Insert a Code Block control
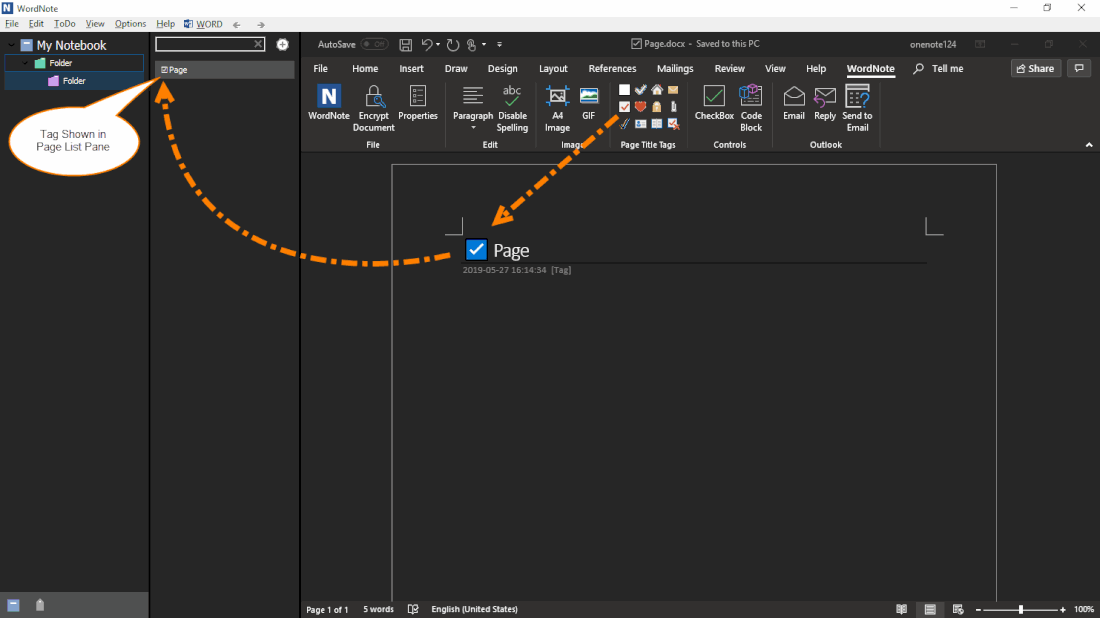 751,108
